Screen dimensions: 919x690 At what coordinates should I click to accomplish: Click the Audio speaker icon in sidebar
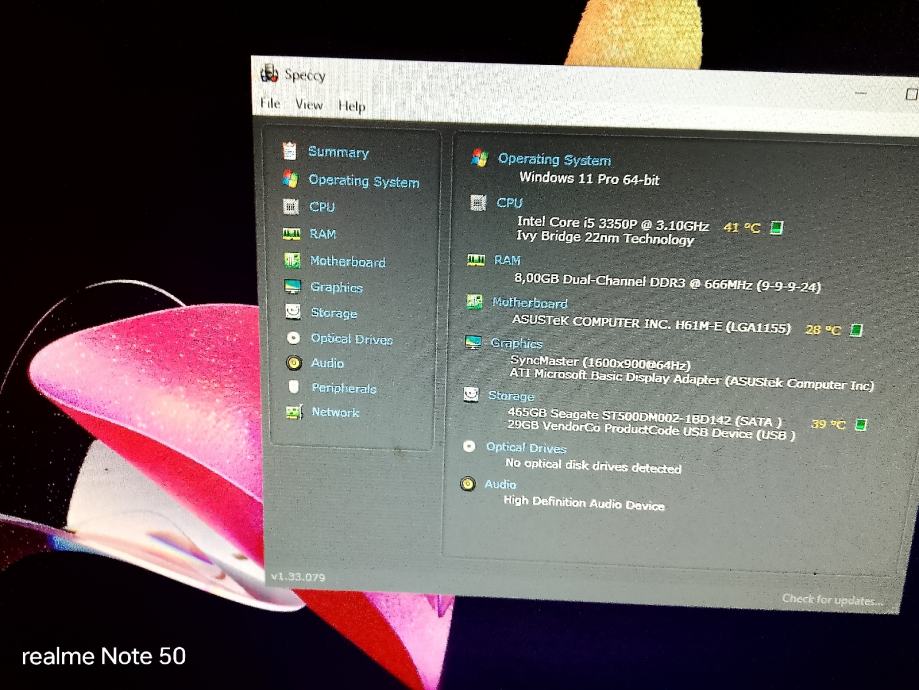pyautogui.click(x=294, y=363)
